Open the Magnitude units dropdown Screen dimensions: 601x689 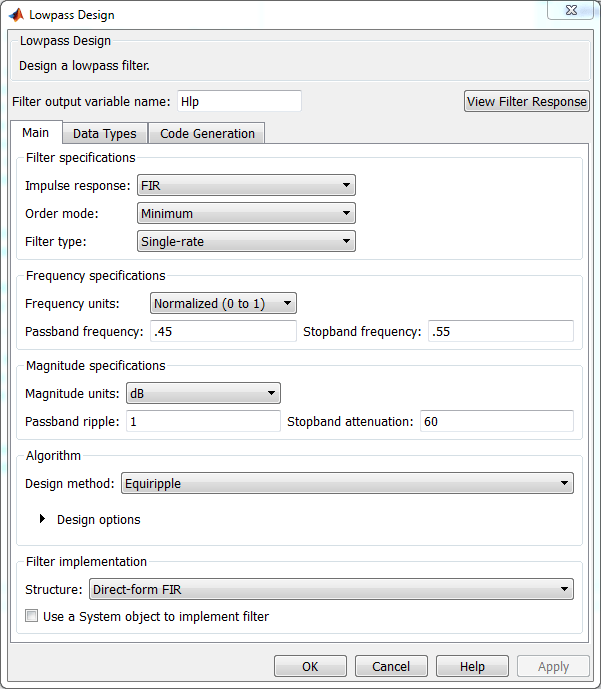pos(203,393)
